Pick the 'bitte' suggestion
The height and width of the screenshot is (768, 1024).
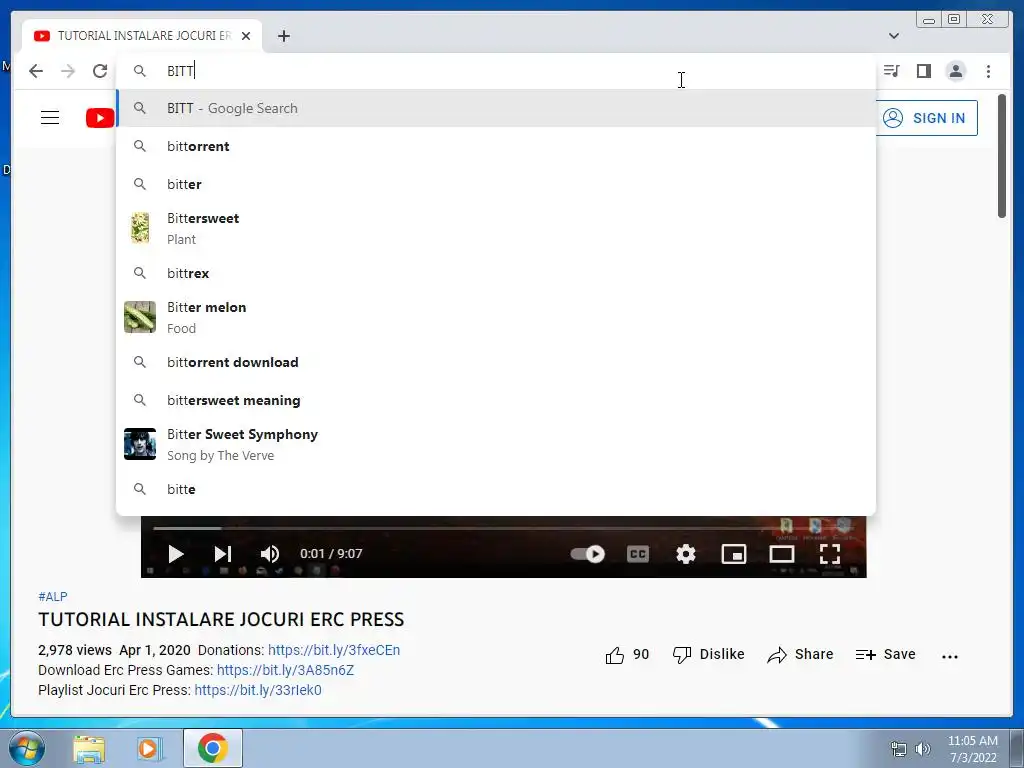(x=496, y=489)
